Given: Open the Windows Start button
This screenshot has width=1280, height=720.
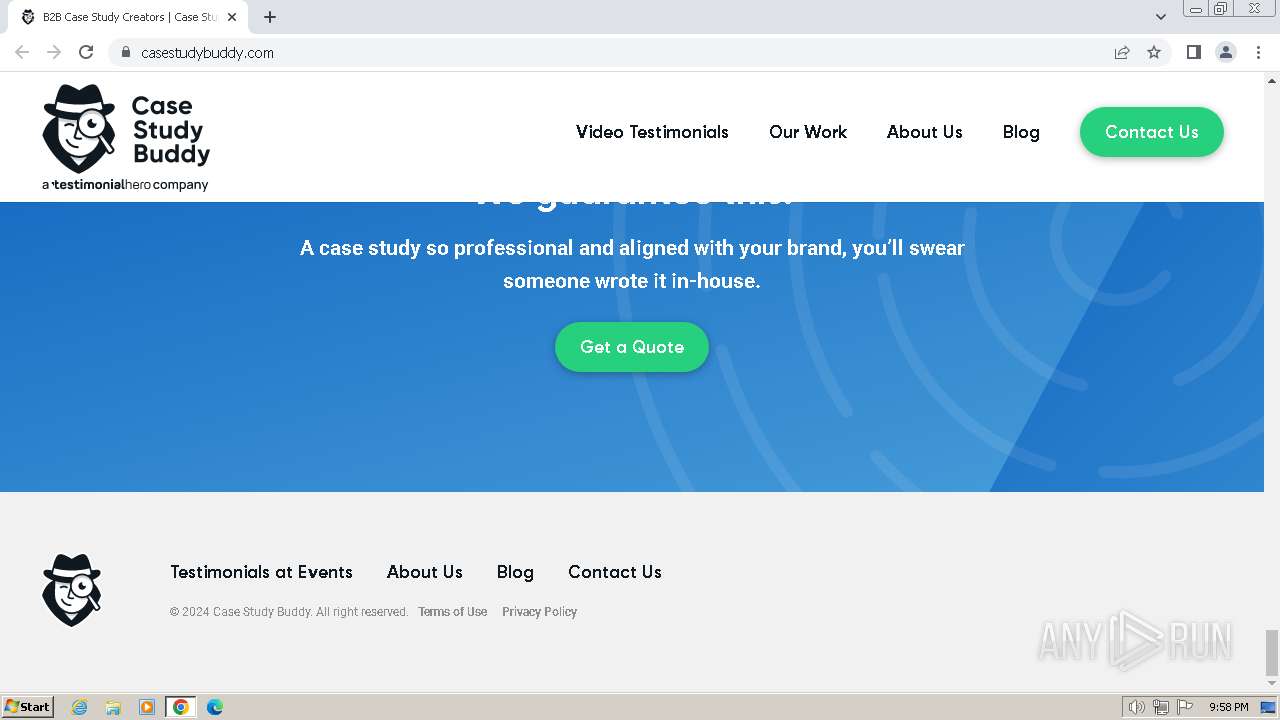Looking at the screenshot, I should click(x=28, y=707).
